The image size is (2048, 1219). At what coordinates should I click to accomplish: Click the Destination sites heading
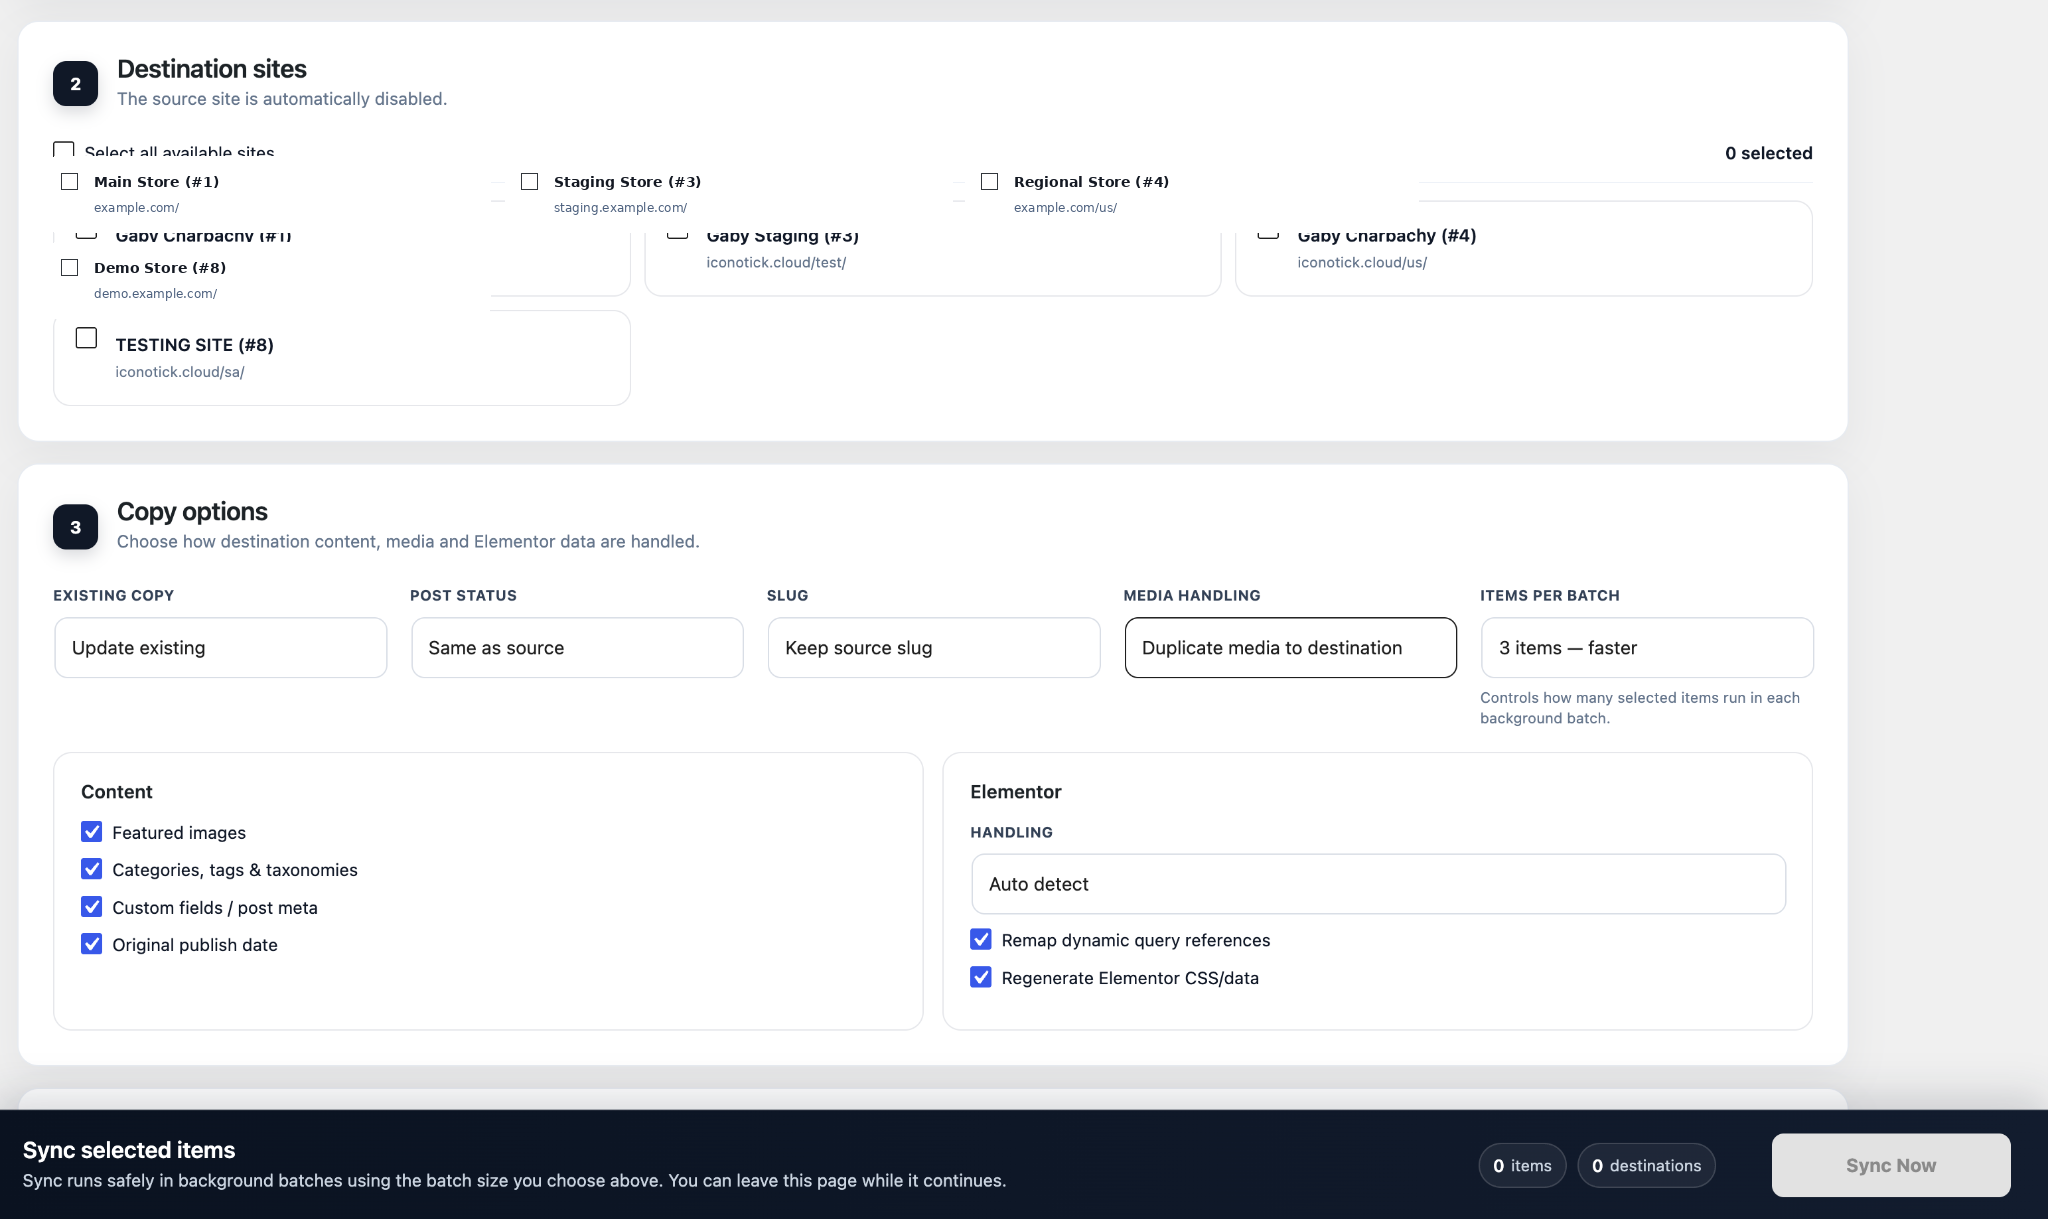(212, 69)
